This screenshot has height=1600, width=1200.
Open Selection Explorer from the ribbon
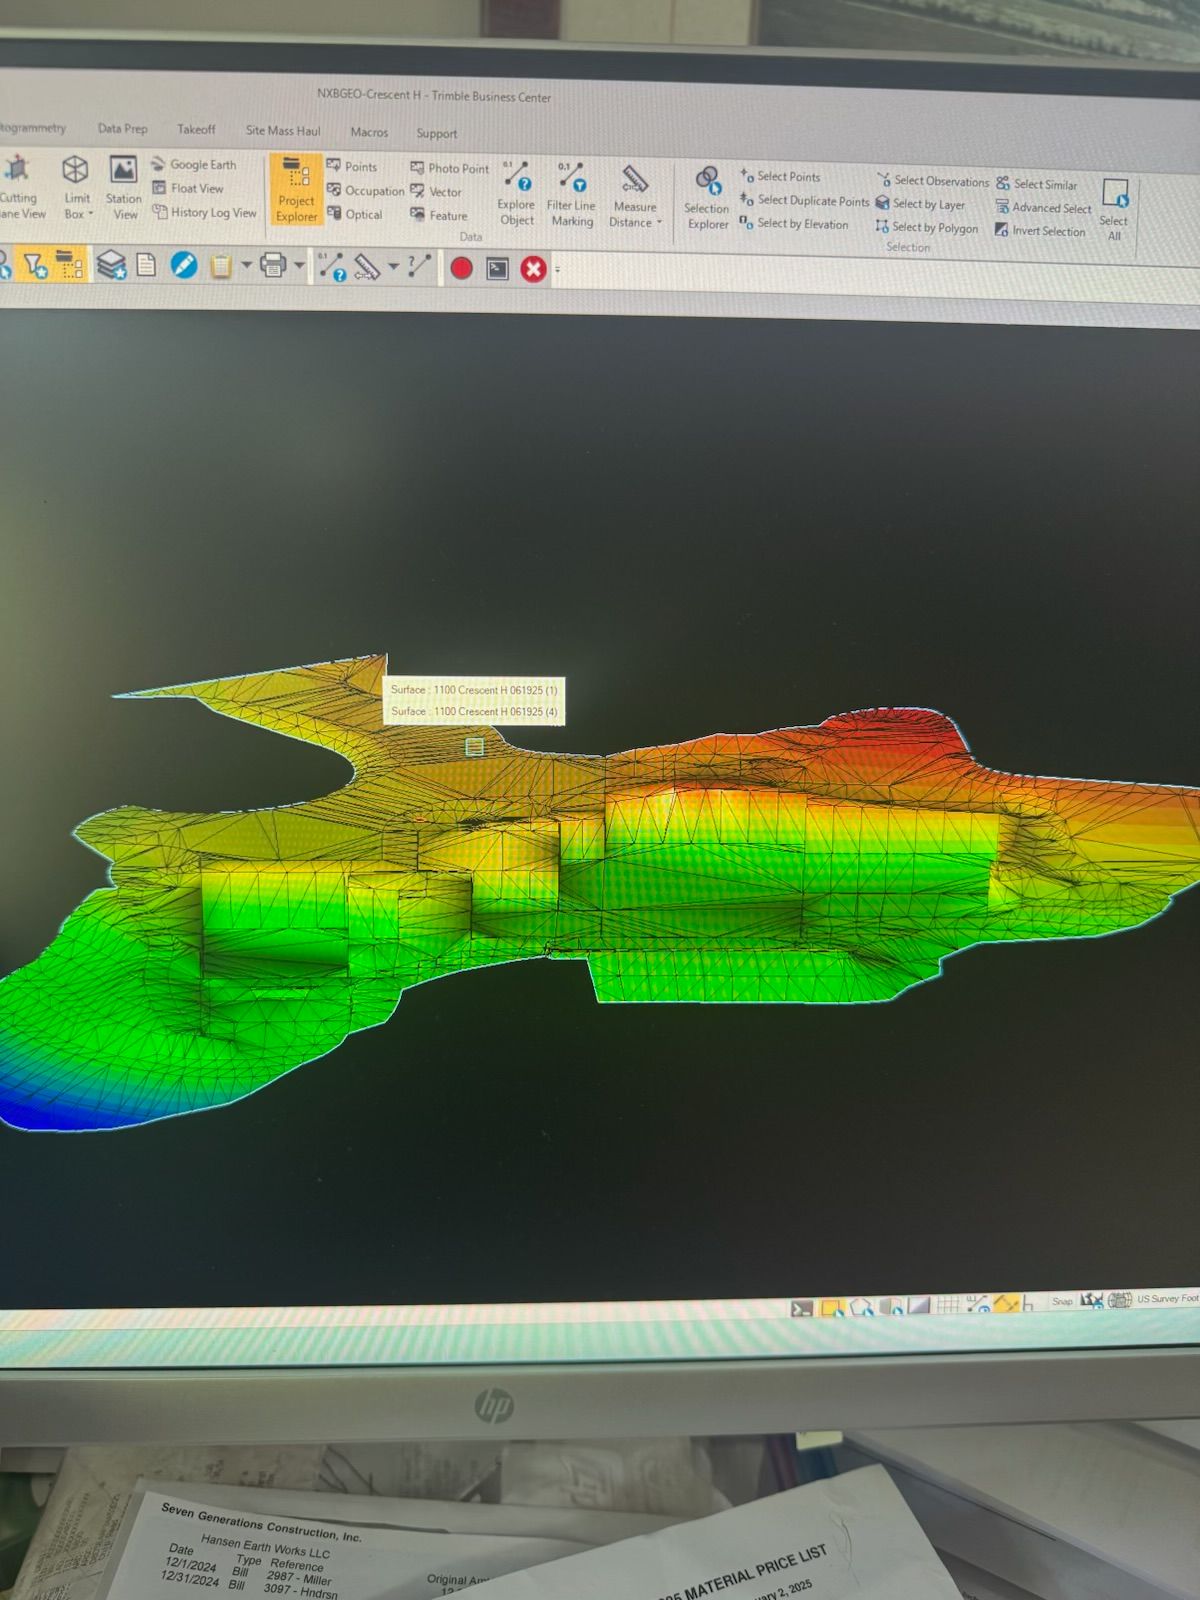tap(707, 199)
